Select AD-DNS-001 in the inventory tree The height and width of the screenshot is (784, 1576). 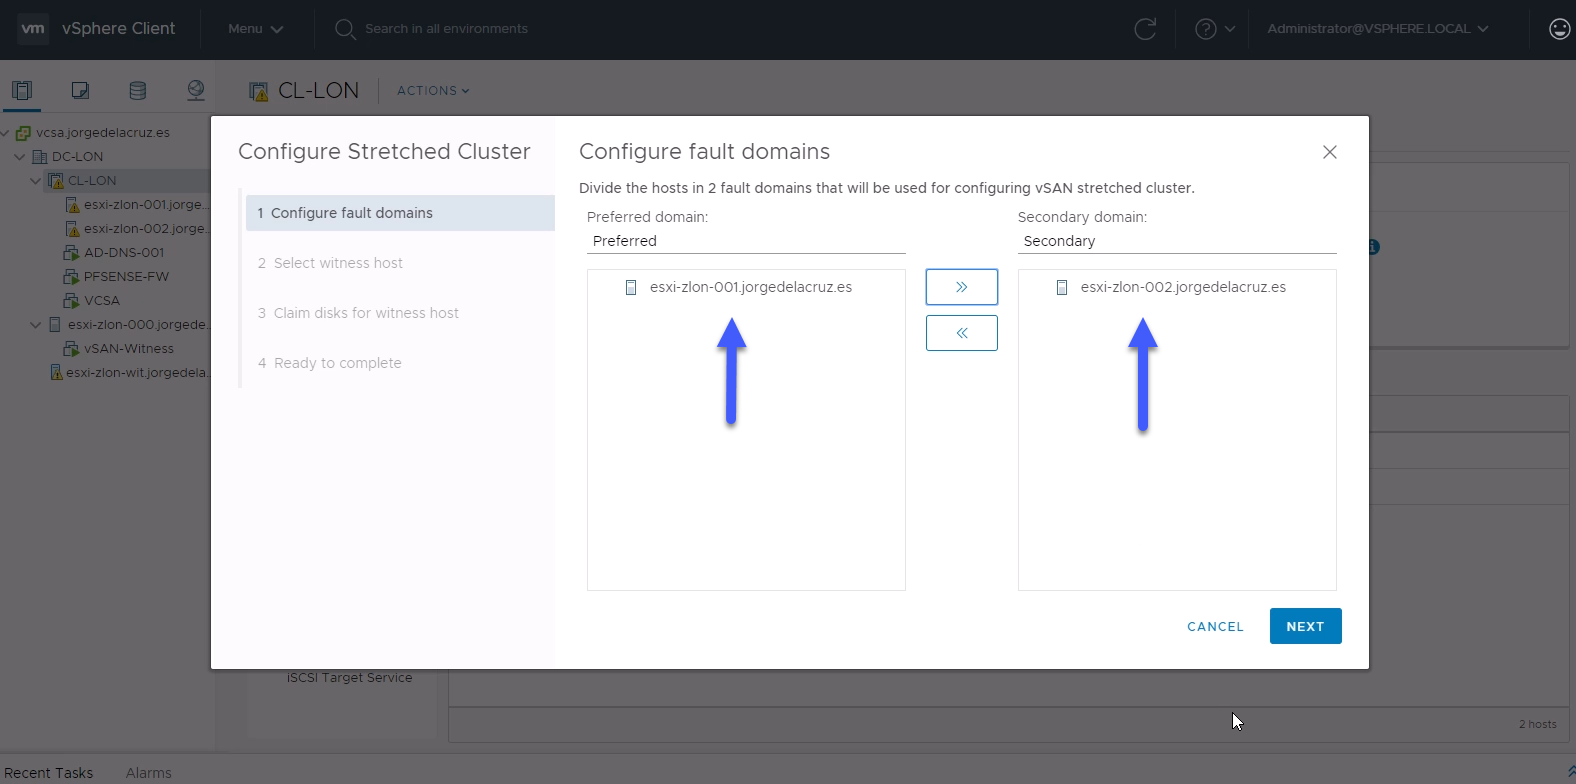point(124,253)
